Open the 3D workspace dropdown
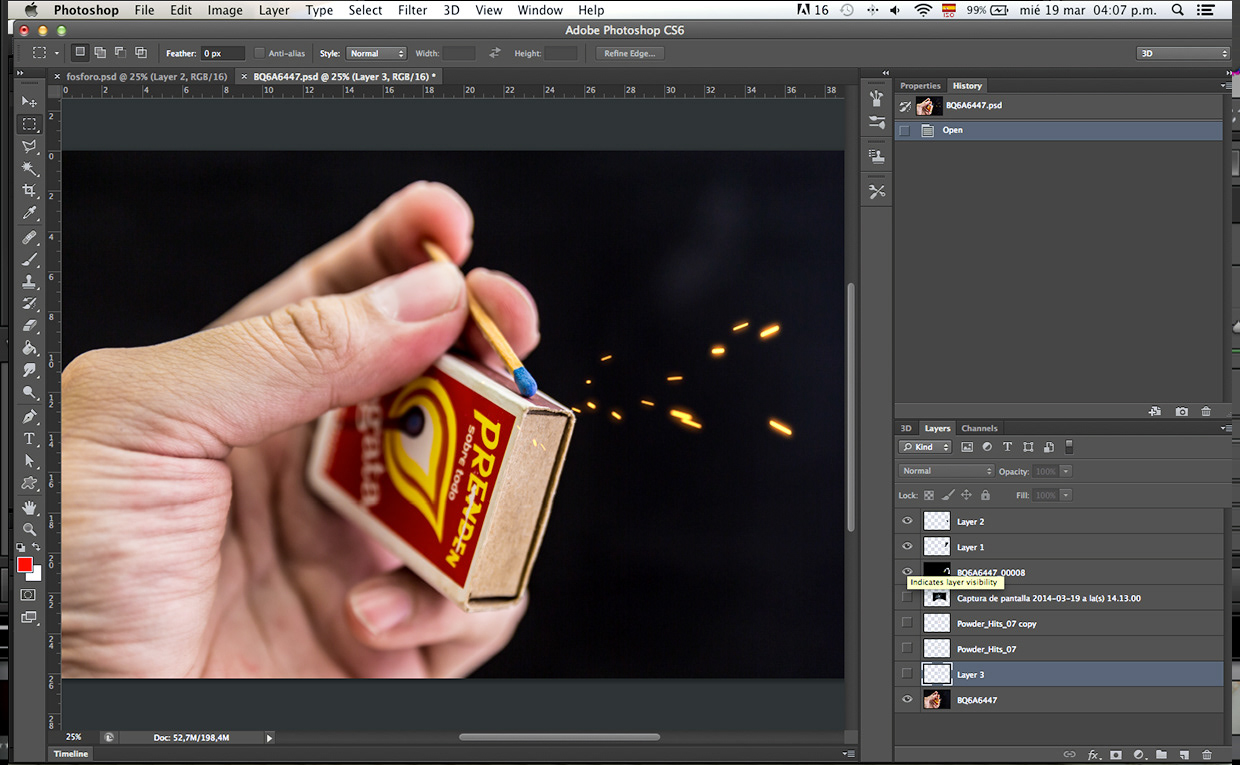 point(1183,53)
